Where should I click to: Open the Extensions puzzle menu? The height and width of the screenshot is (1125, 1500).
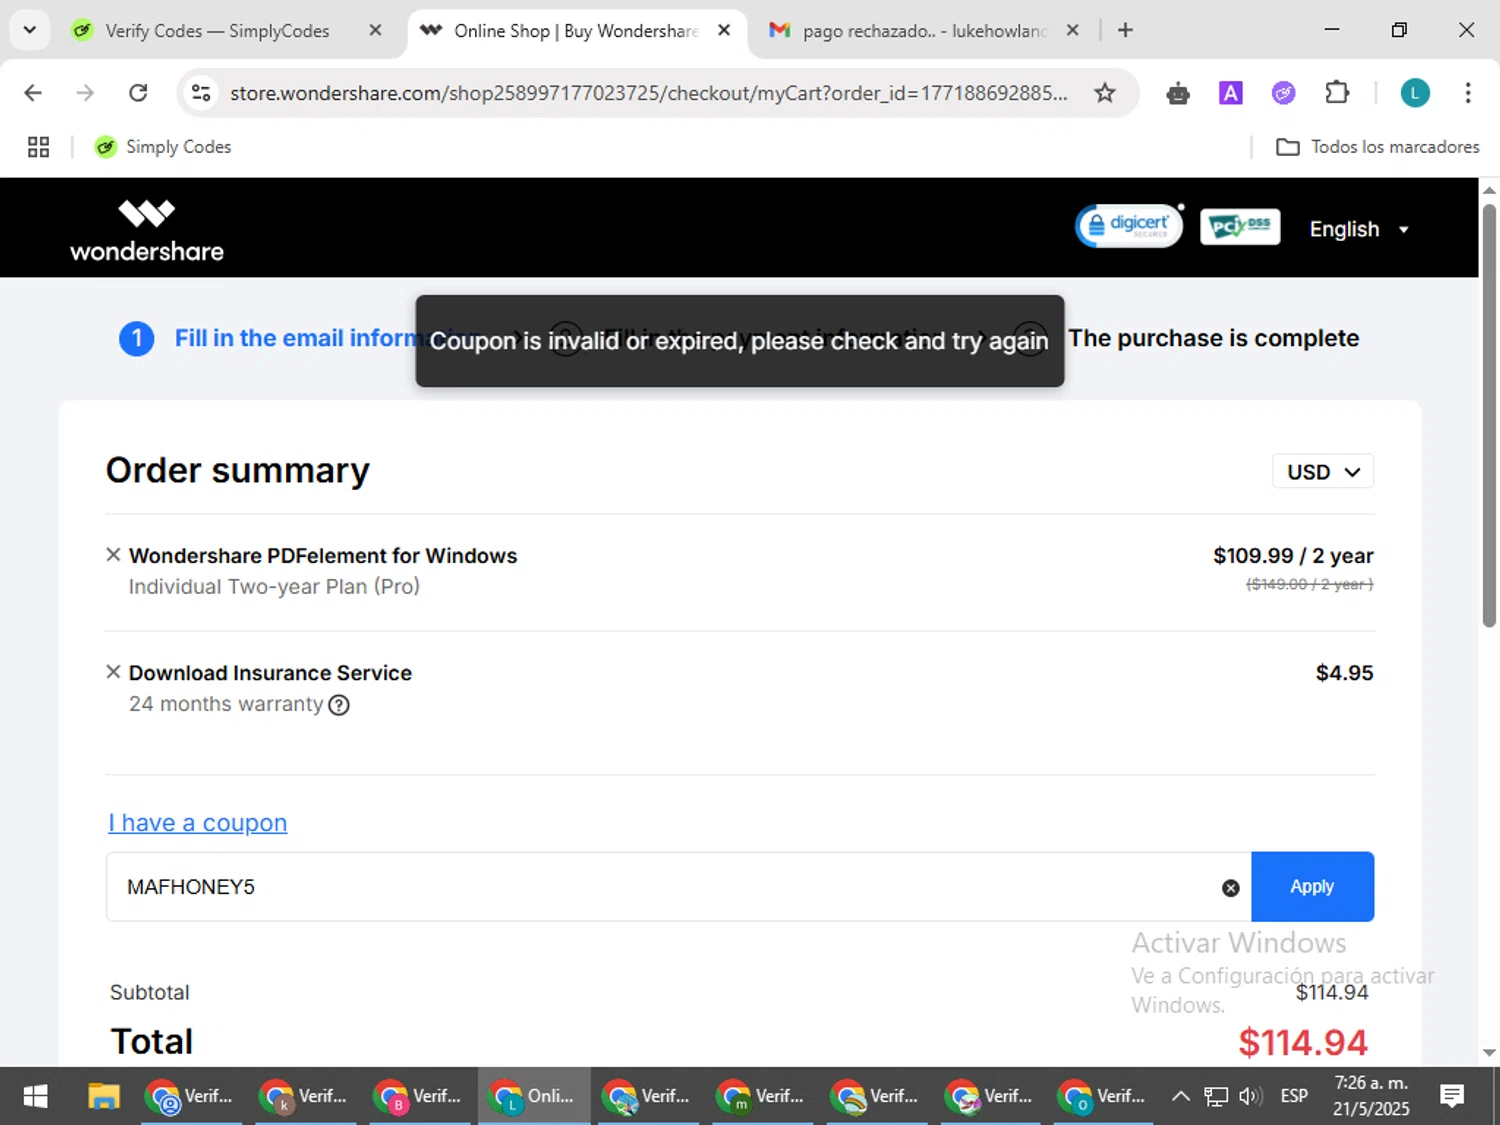point(1337,93)
